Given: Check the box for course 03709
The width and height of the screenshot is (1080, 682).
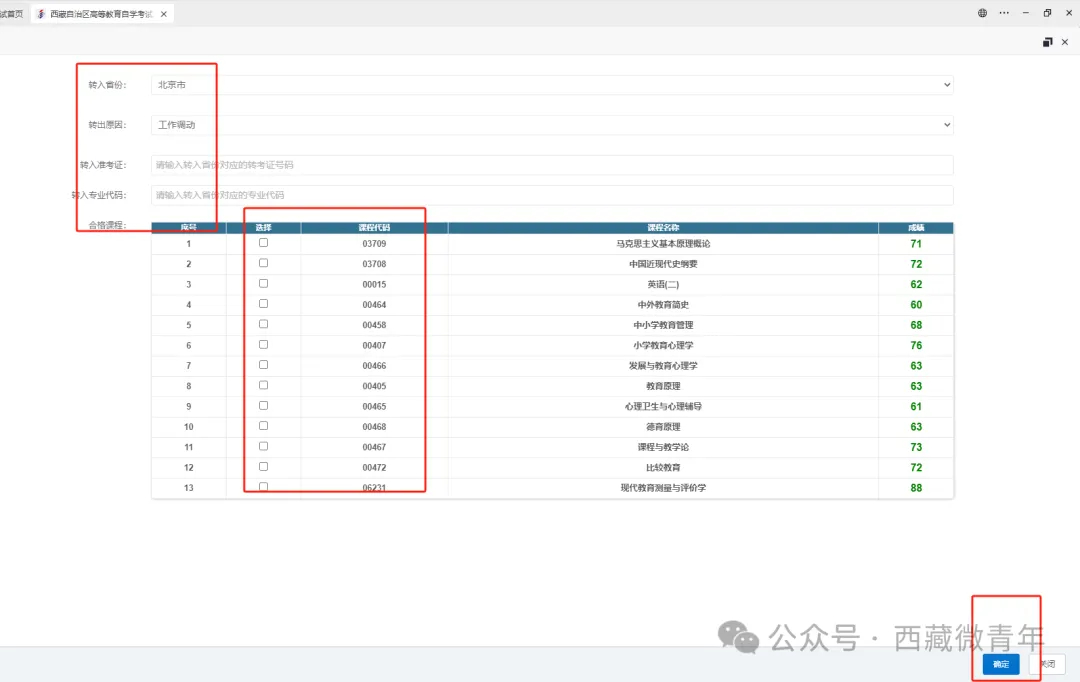Looking at the screenshot, I should (263, 243).
